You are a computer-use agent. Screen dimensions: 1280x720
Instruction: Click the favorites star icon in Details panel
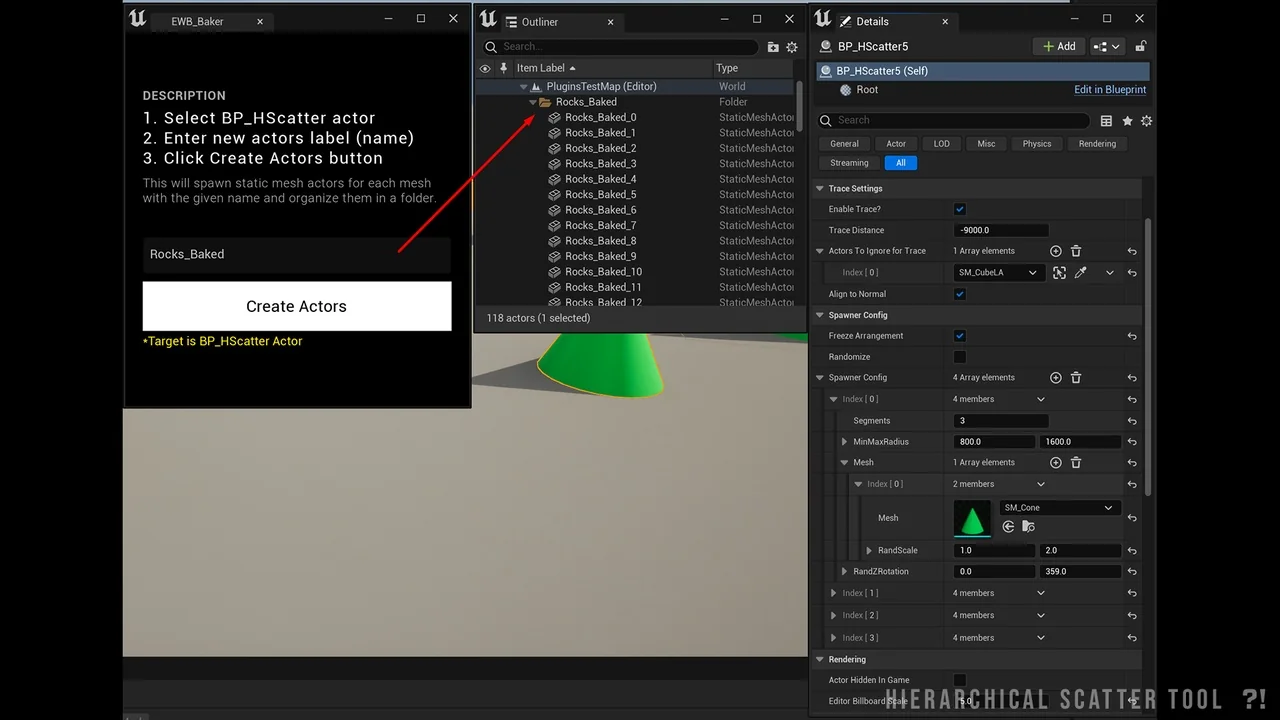pyautogui.click(x=1128, y=120)
